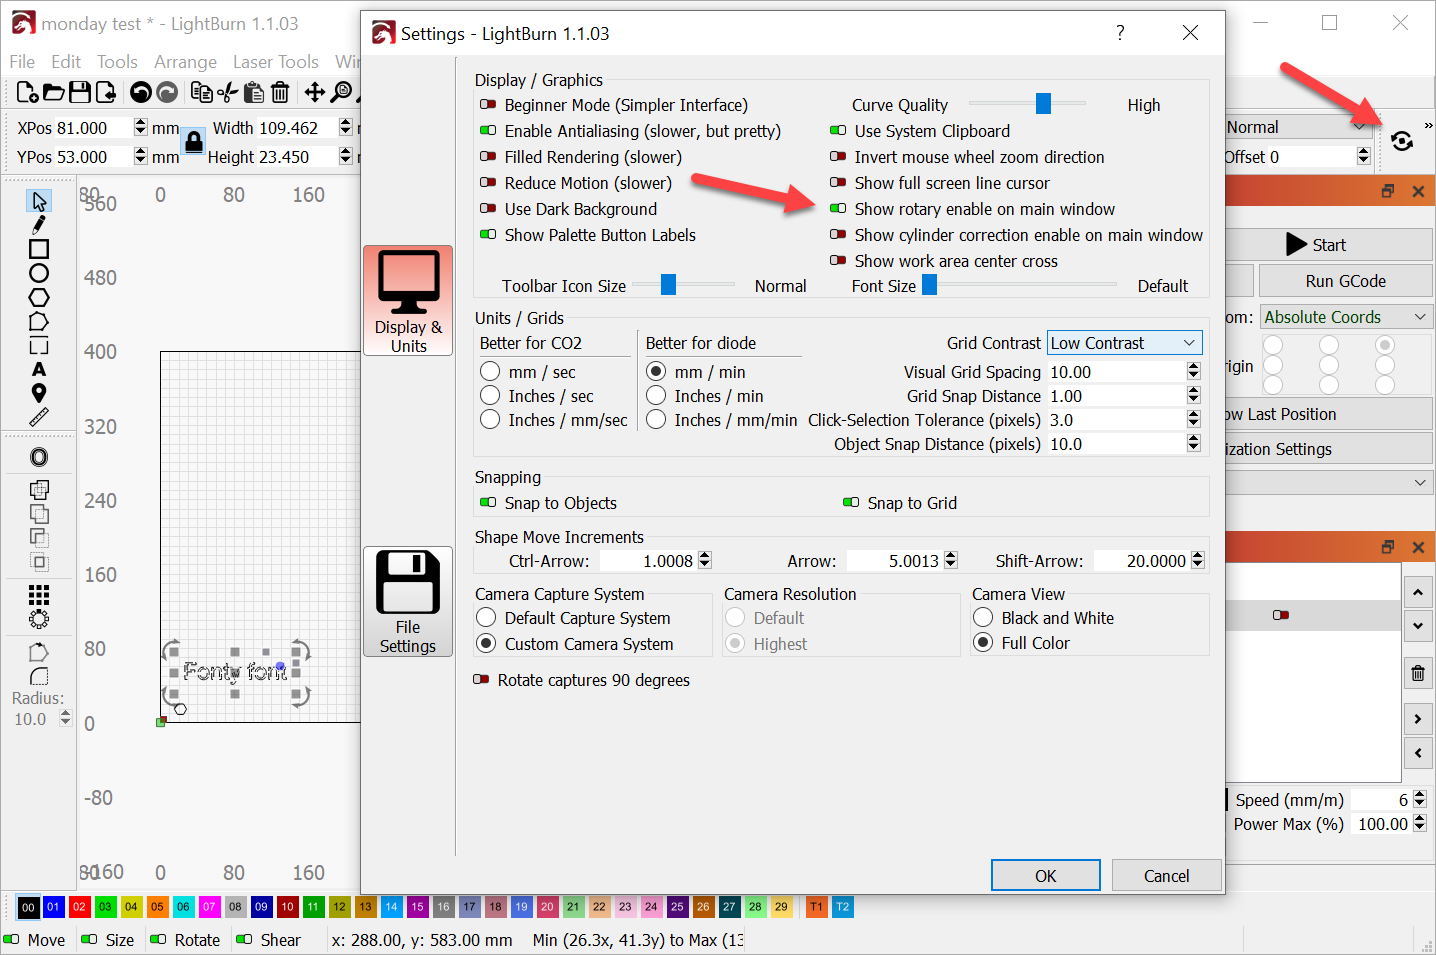Open the Grid Contrast dropdown
The width and height of the screenshot is (1436, 955).
click(x=1124, y=343)
